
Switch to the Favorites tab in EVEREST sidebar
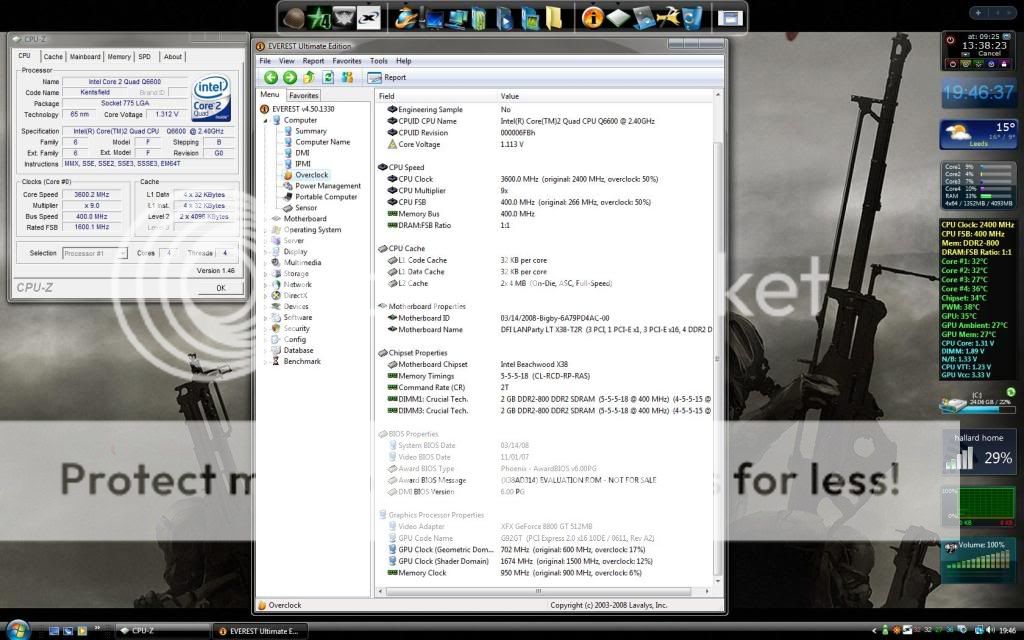pyautogui.click(x=304, y=95)
